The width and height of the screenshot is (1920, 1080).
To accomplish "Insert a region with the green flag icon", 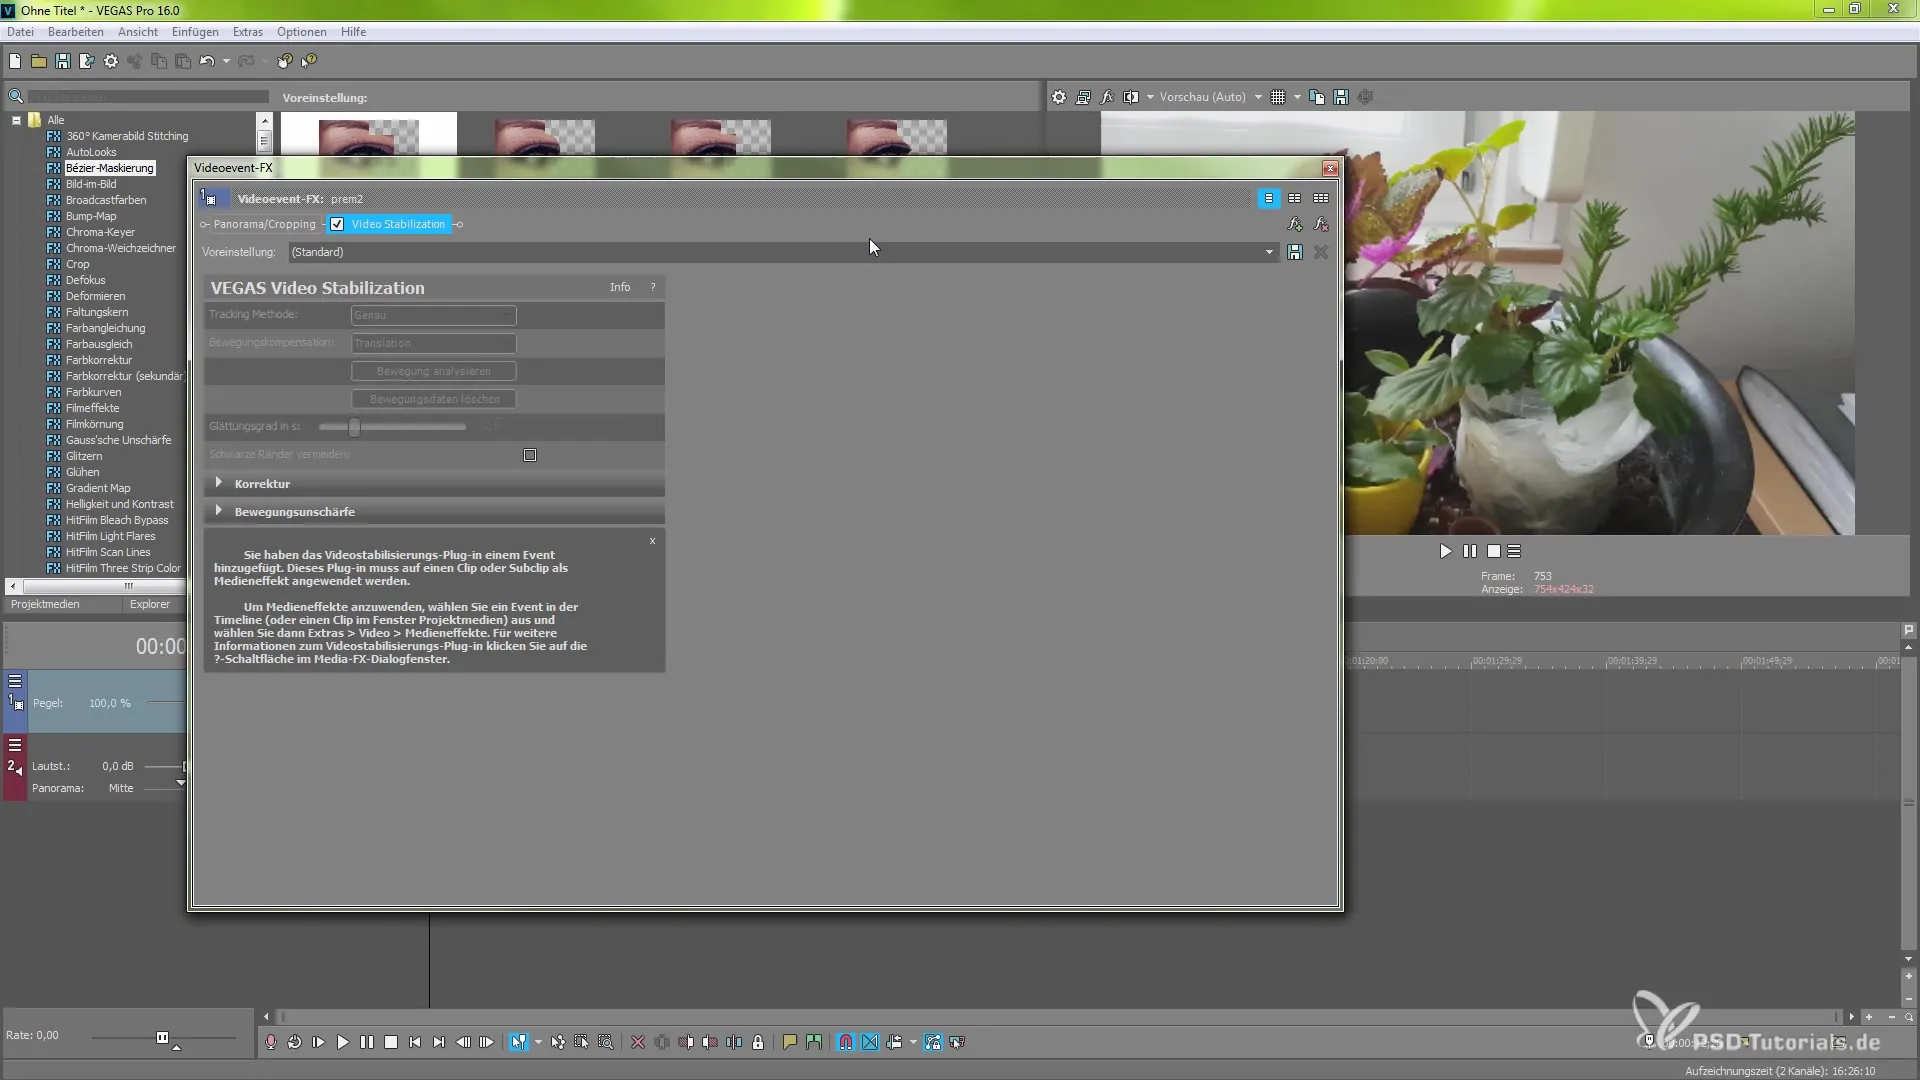I will [814, 1042].
